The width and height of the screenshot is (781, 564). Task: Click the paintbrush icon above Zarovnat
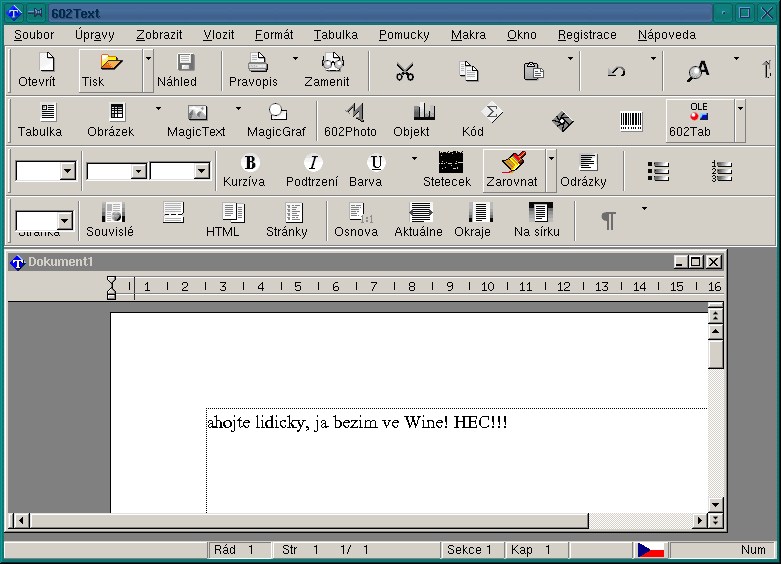[514, 161]
